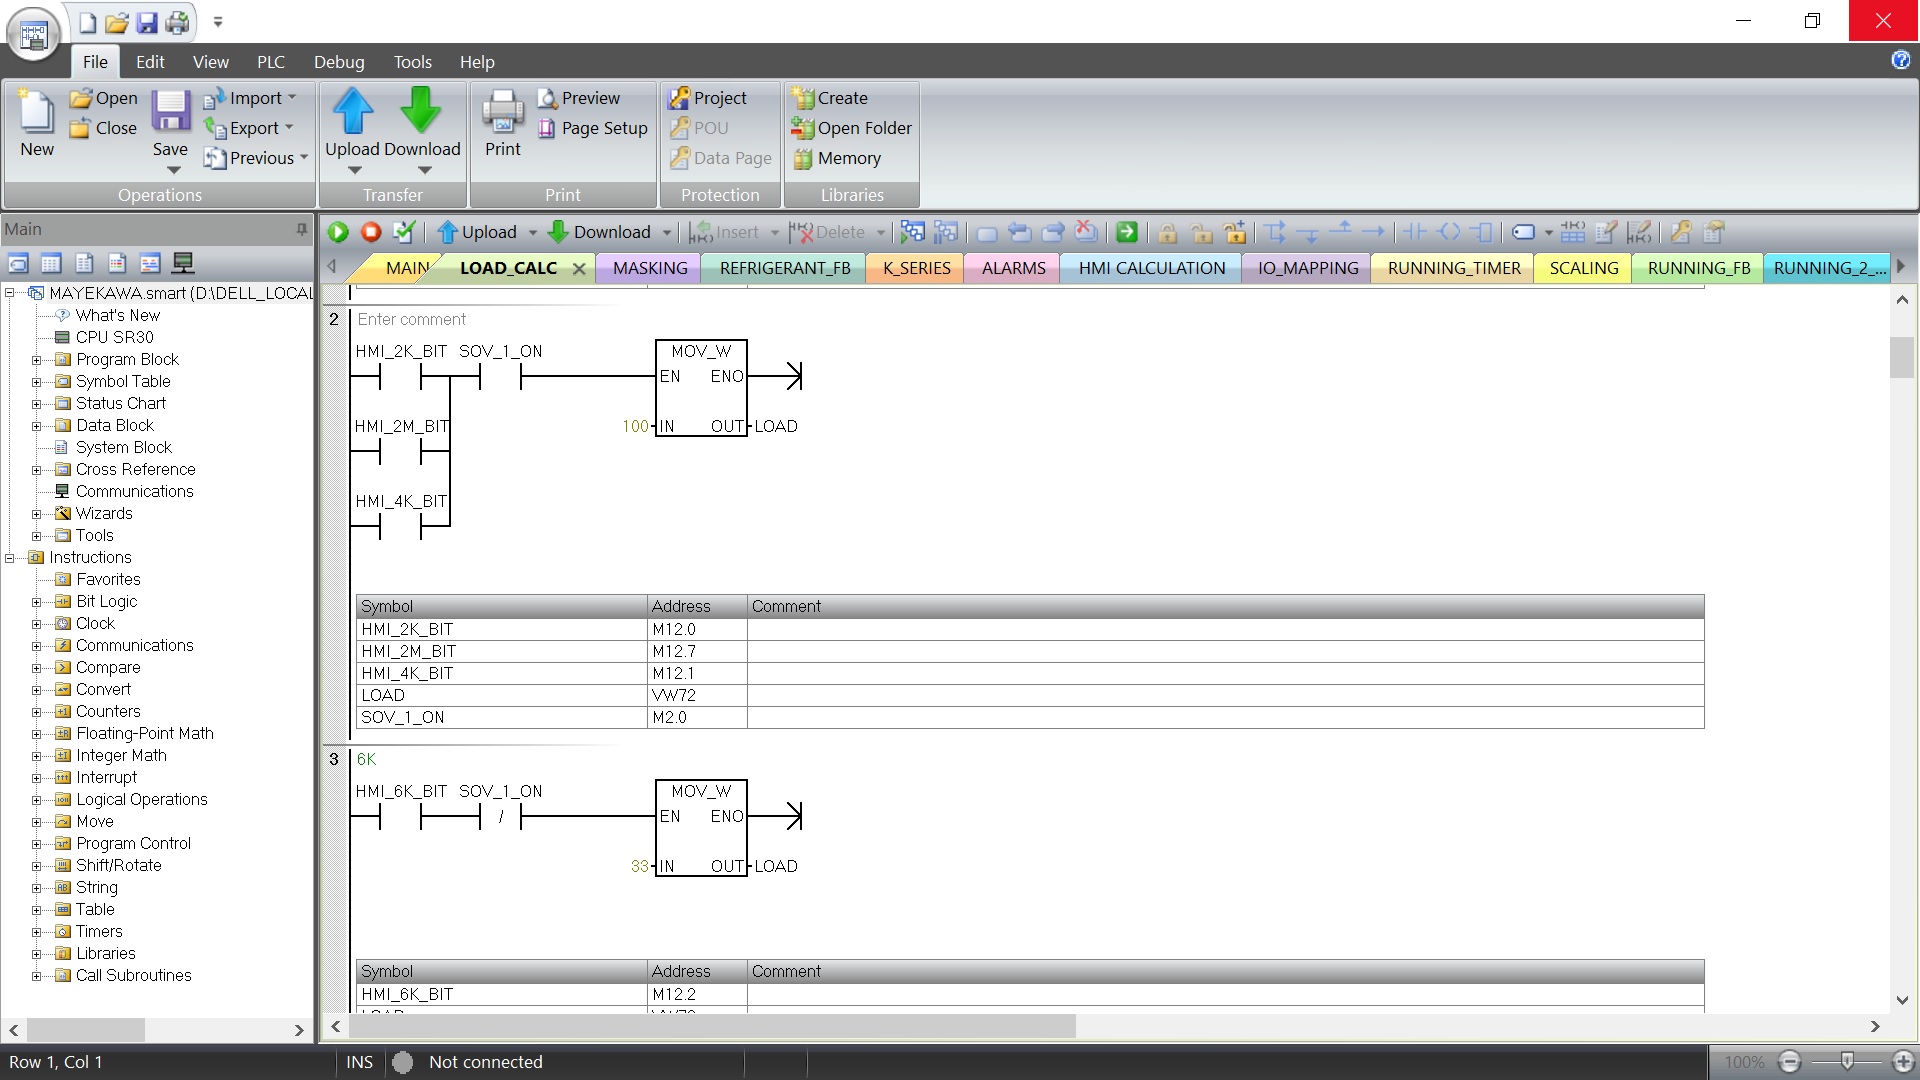Click the Page Setup button

(593, 128)
